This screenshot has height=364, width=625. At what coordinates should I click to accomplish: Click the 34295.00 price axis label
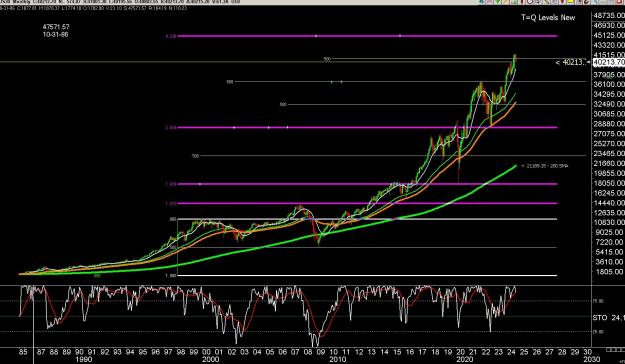[x=609, y=94]
